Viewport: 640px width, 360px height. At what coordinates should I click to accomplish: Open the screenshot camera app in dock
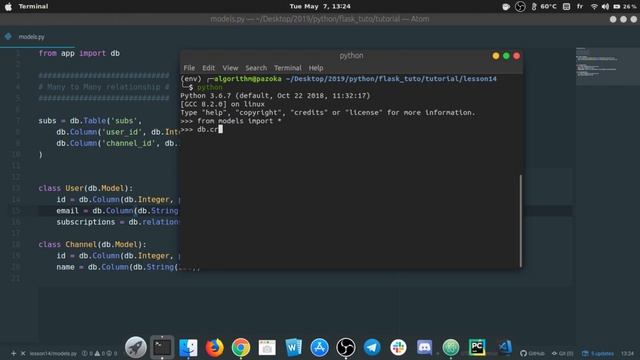pyautogui.click(x=267, y=348)
